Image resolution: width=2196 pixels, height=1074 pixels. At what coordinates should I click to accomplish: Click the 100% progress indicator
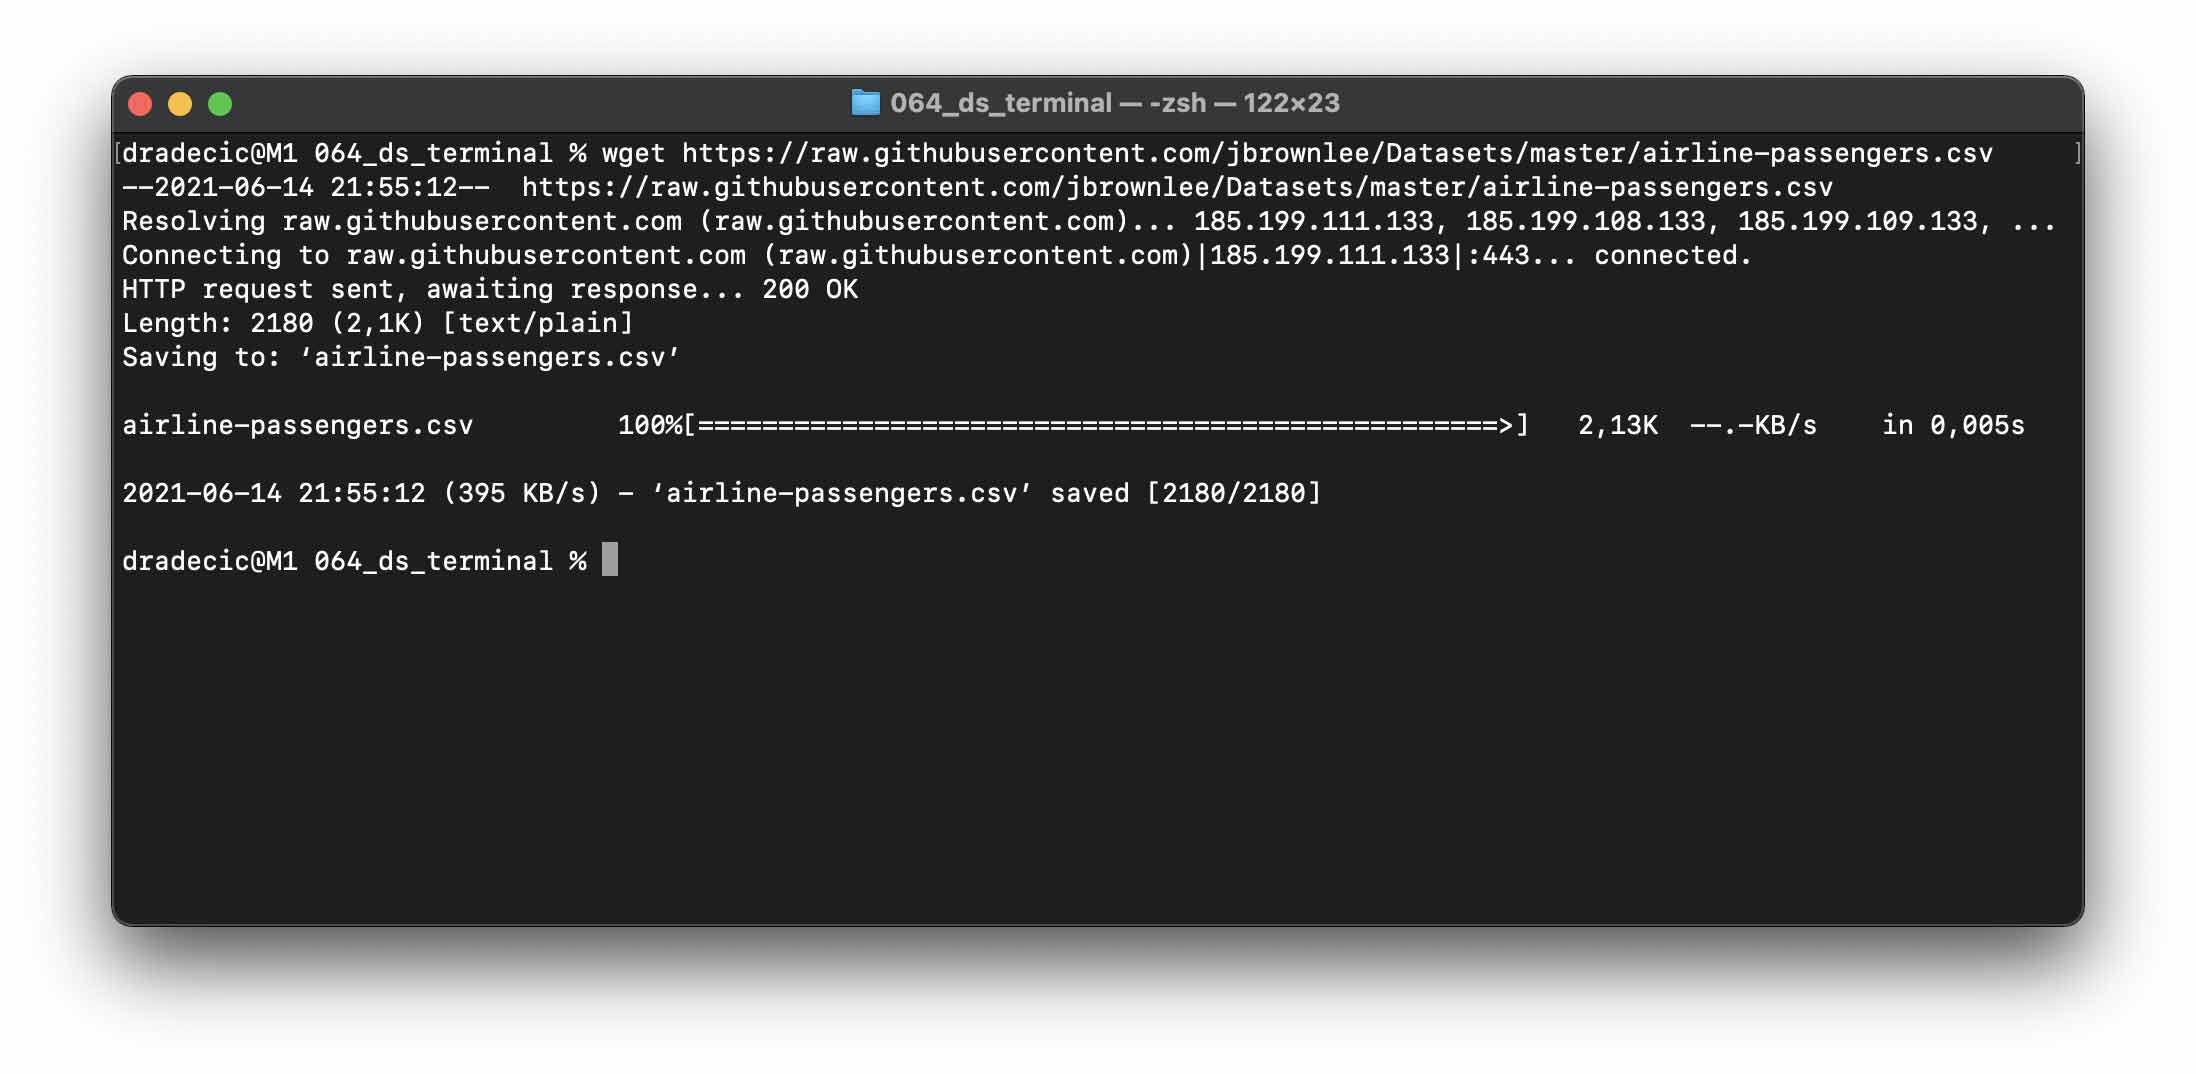650,425
